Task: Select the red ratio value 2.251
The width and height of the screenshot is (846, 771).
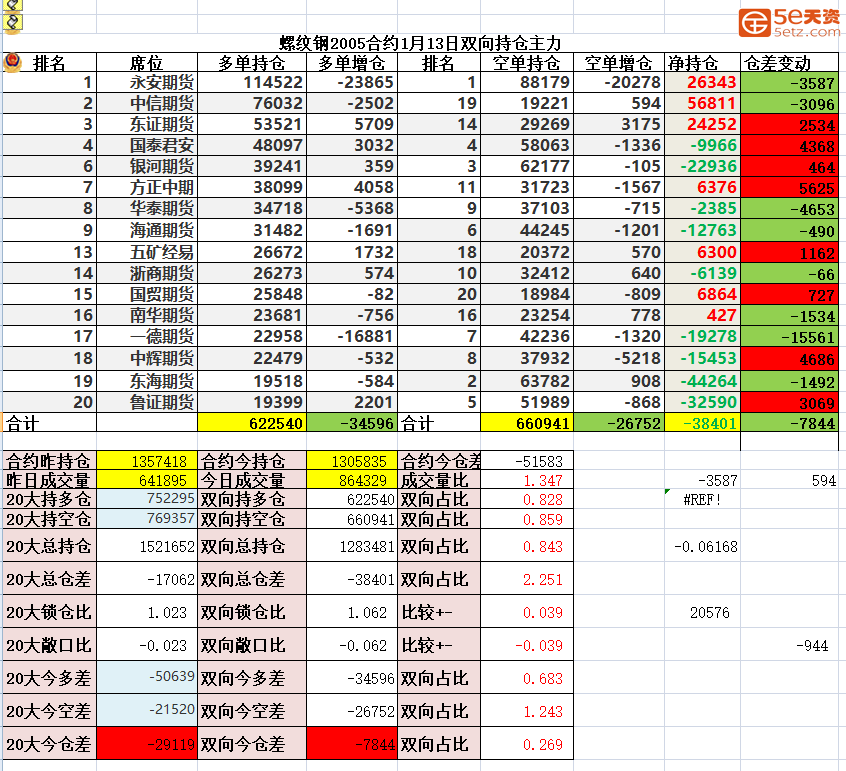Action: [x=527, y=579]
